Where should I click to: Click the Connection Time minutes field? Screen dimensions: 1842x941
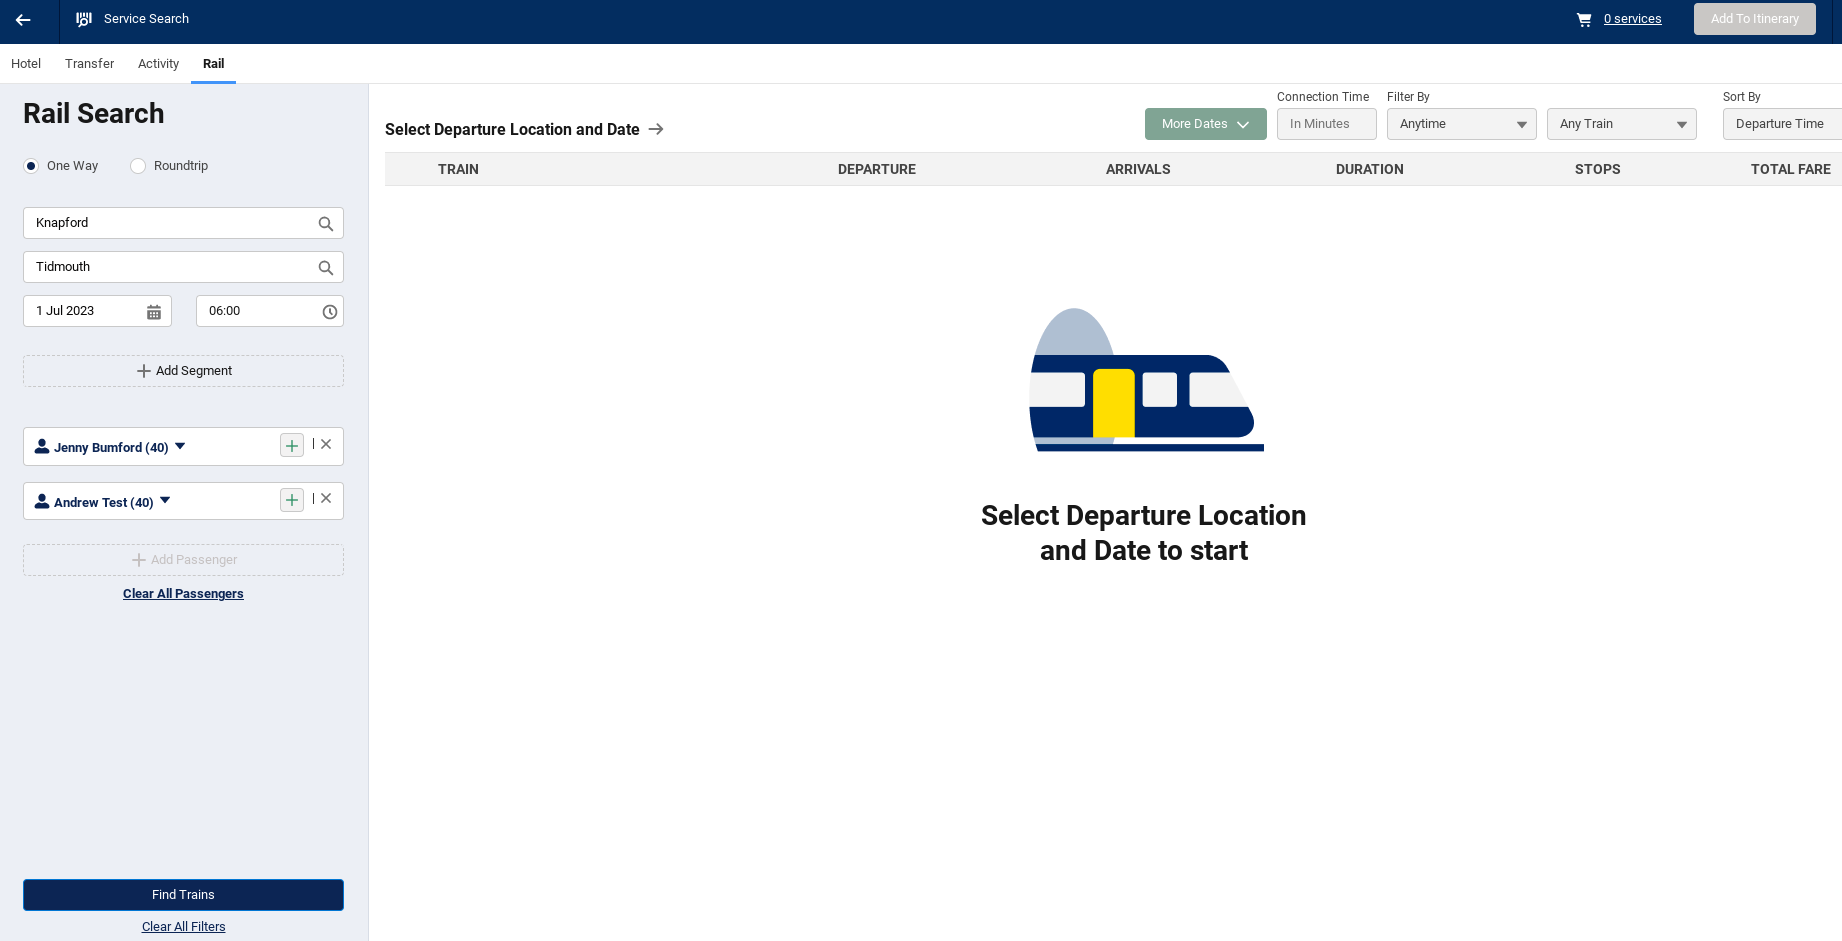pyautogui.click(x=1326, y=124)
